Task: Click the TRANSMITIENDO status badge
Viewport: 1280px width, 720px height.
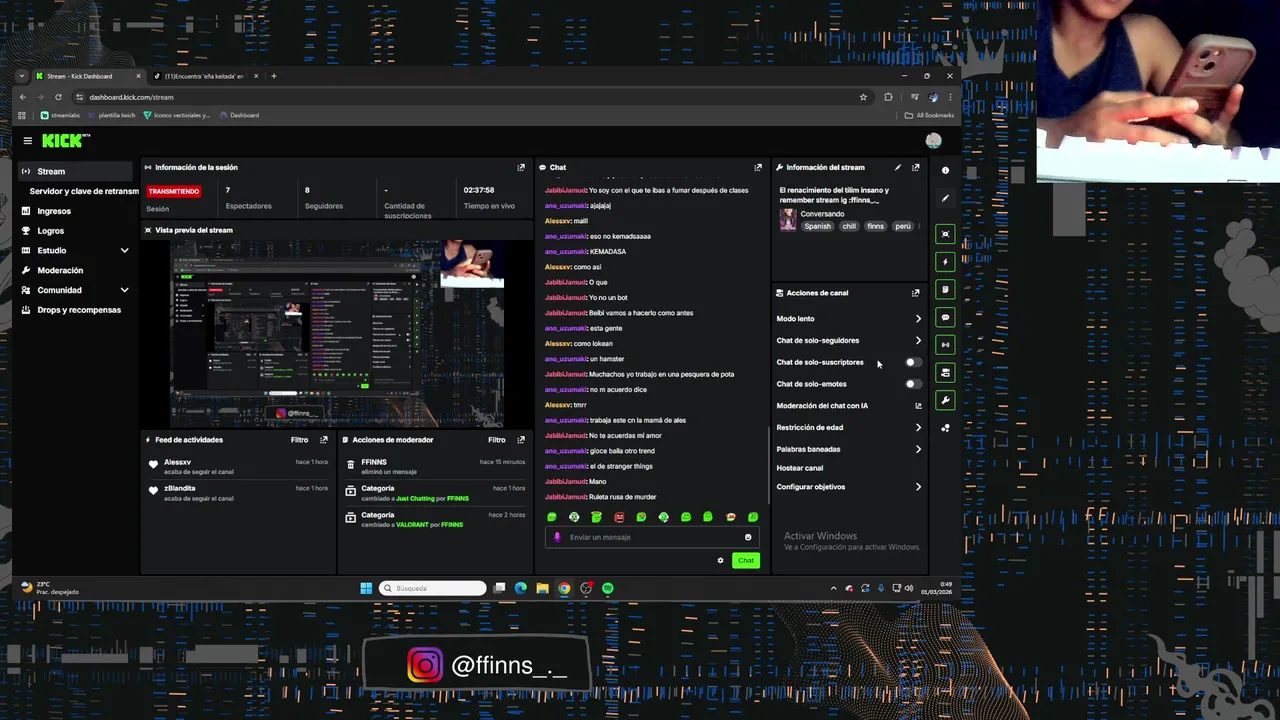Action: [x=174, y=191]
